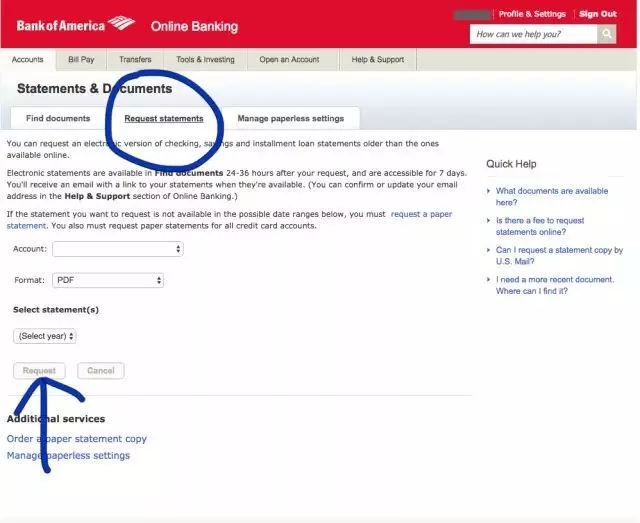This screenshot has width=640, height=523.
Task: Click 'How can we help you?' search field
Action: (534, 34)
